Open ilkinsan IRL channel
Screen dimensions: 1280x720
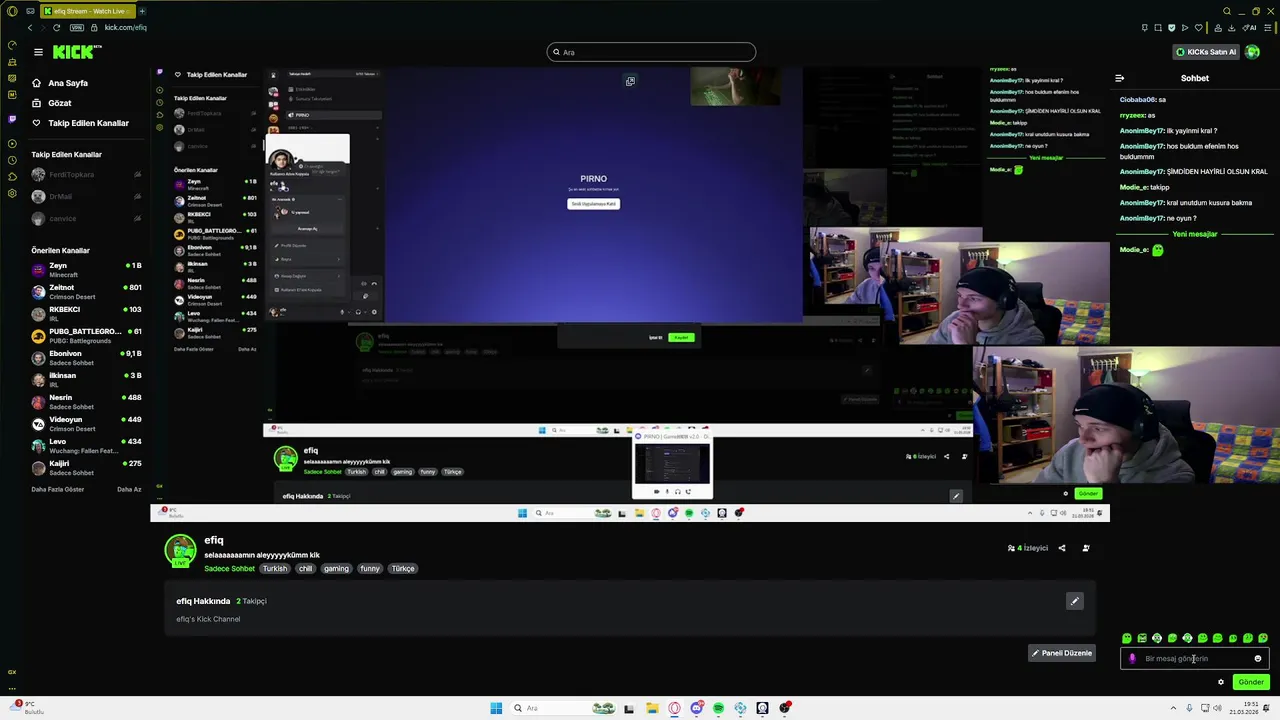[x=85, y=380]
